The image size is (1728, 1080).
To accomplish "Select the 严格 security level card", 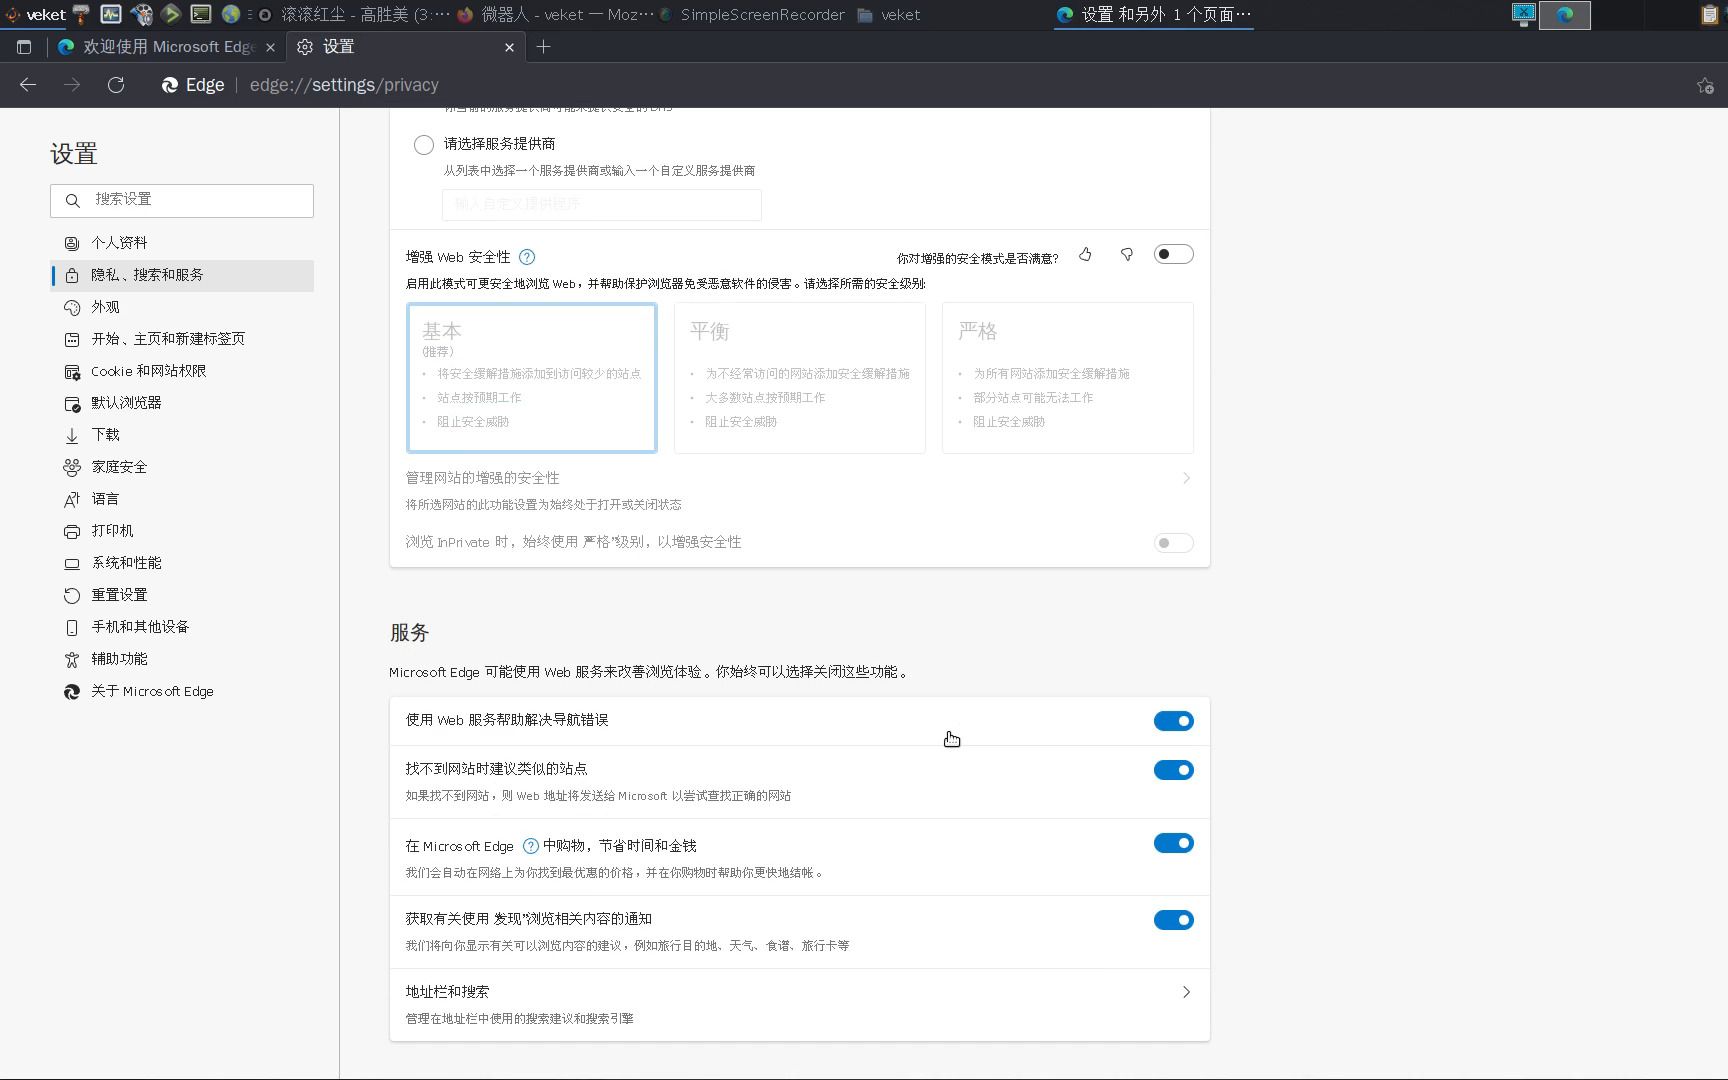I will tap(1067, 378).
